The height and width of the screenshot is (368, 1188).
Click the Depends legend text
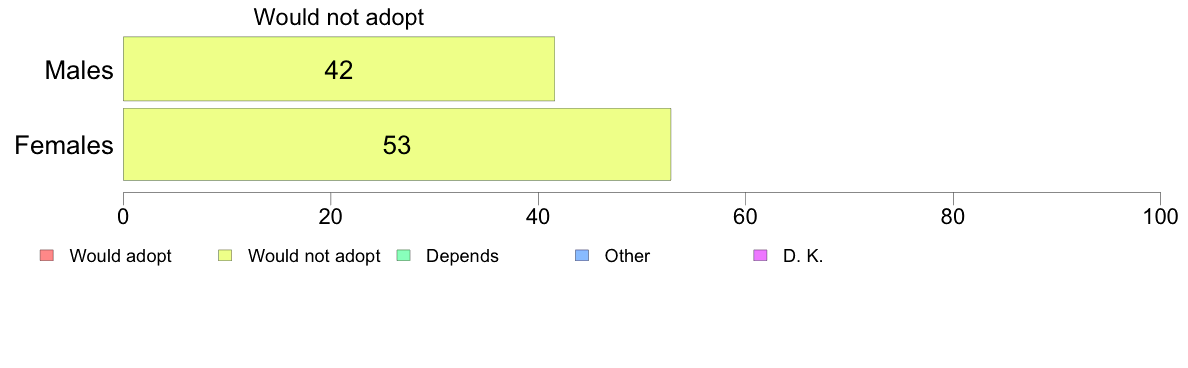click(462, 256)
